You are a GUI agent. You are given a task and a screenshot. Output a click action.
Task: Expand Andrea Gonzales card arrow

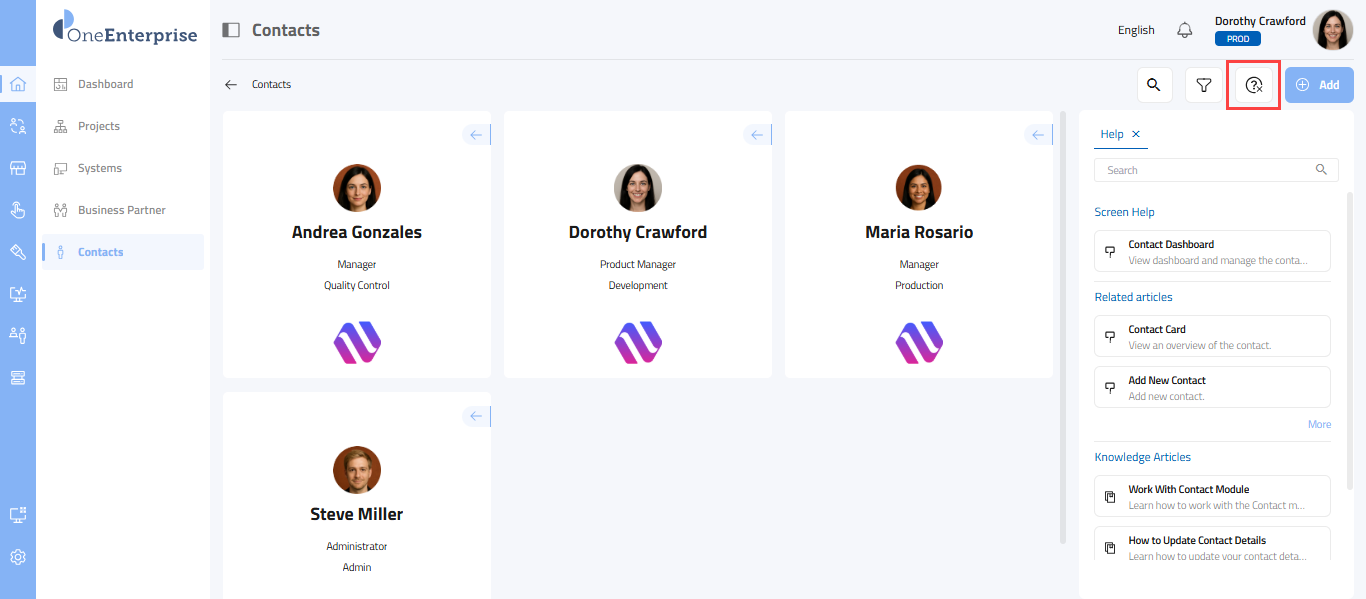click(x=476, y=135)
